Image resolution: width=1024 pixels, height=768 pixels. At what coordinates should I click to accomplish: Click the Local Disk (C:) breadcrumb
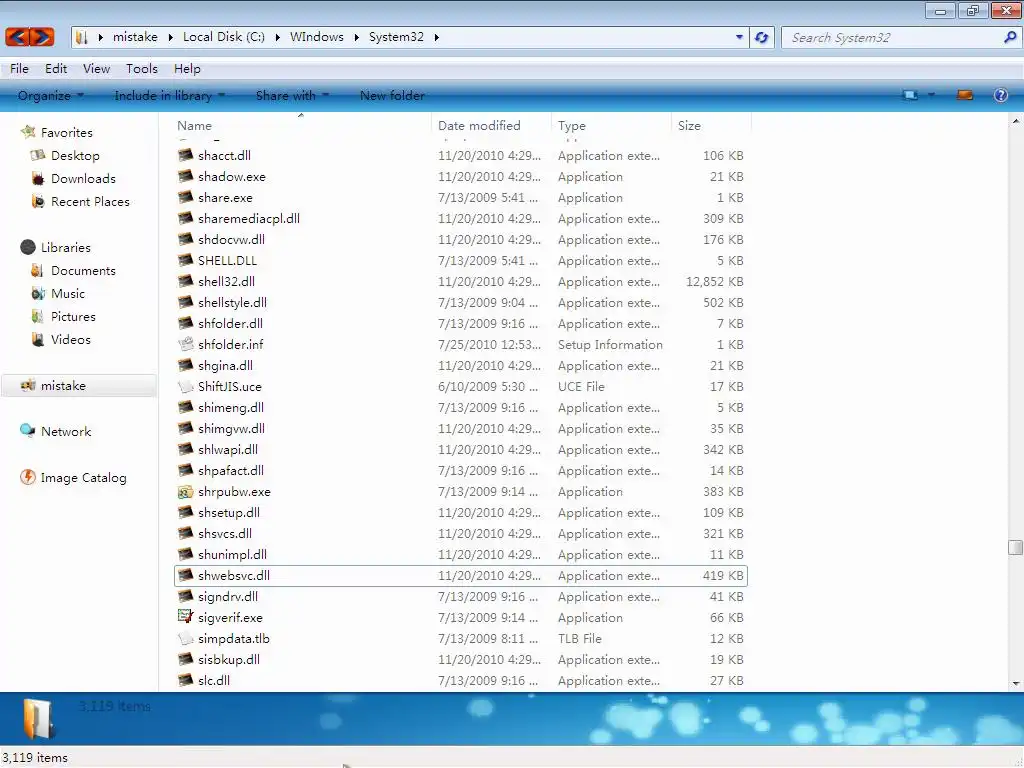click(x=224, y=37)
